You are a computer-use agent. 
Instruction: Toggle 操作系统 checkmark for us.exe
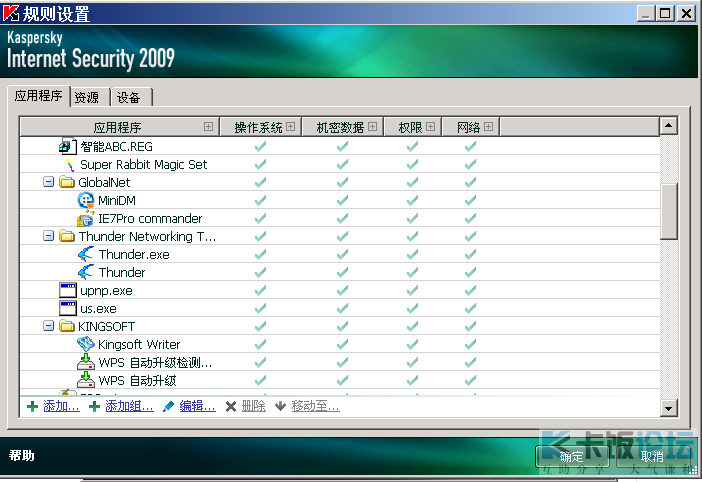click(x=260, y=308)
